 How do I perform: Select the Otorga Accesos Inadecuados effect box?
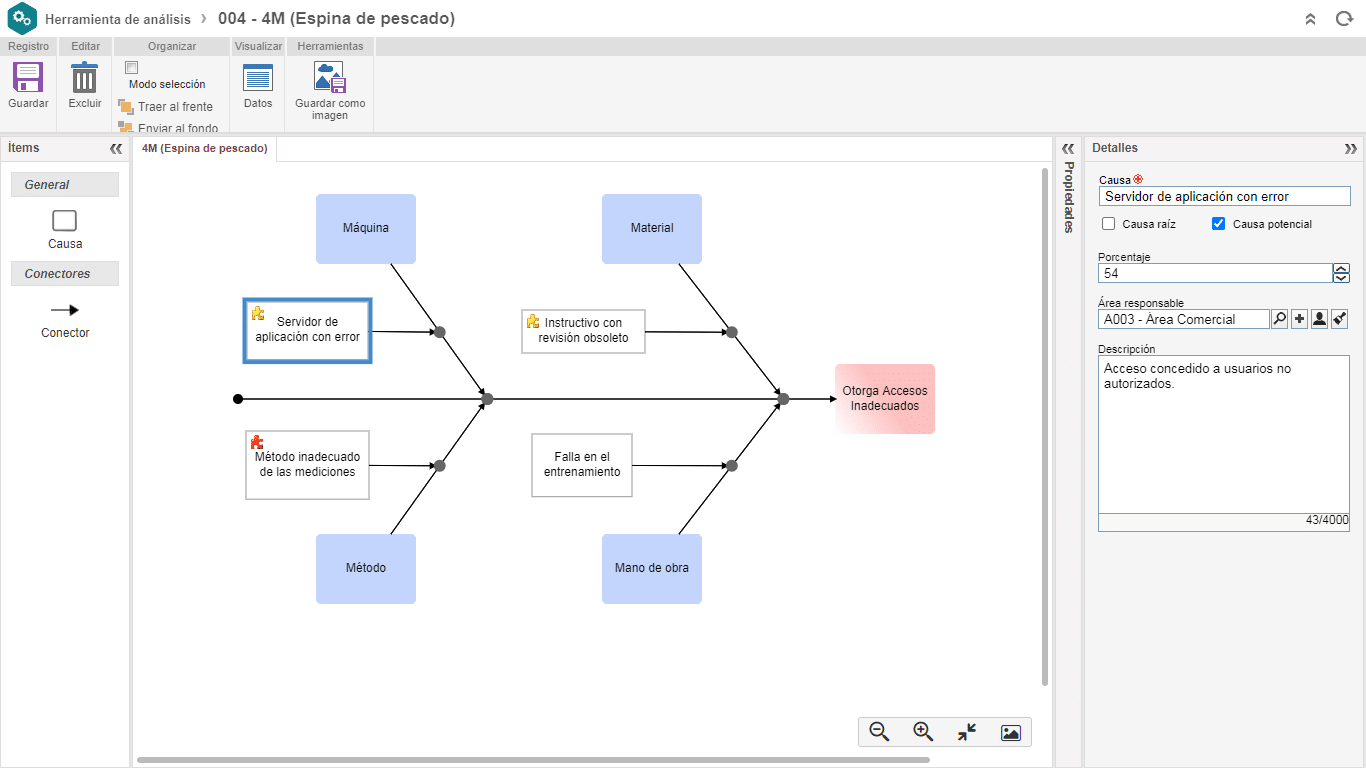[885, 399]
